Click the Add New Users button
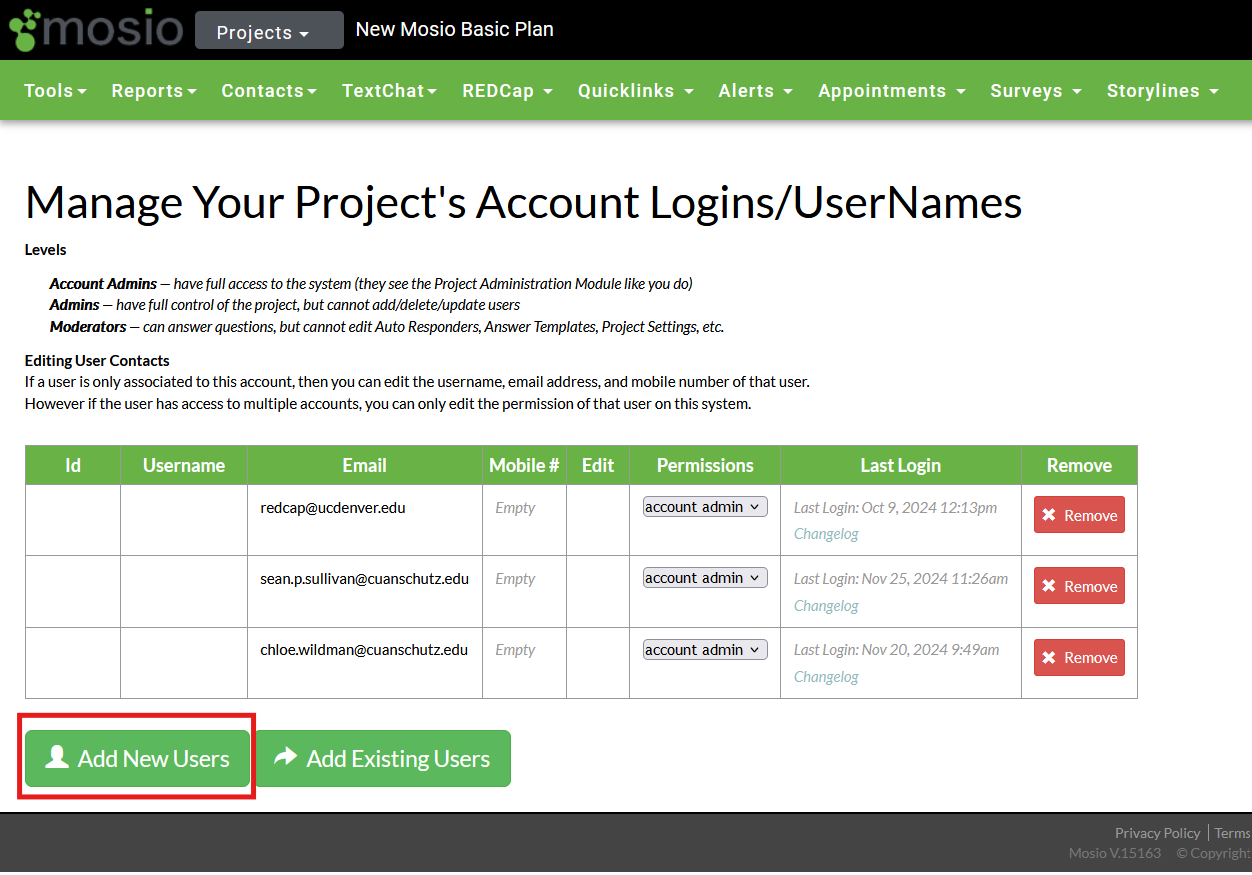The image size is (1252, 875). (139, 759)
